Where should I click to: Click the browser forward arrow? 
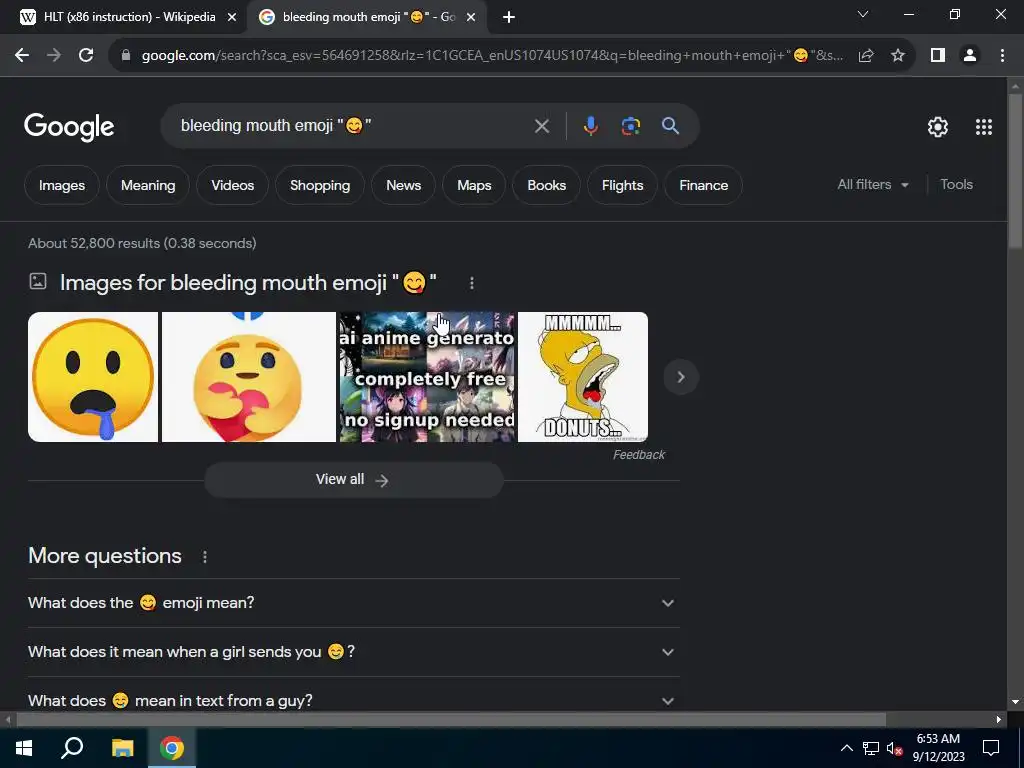54,56
